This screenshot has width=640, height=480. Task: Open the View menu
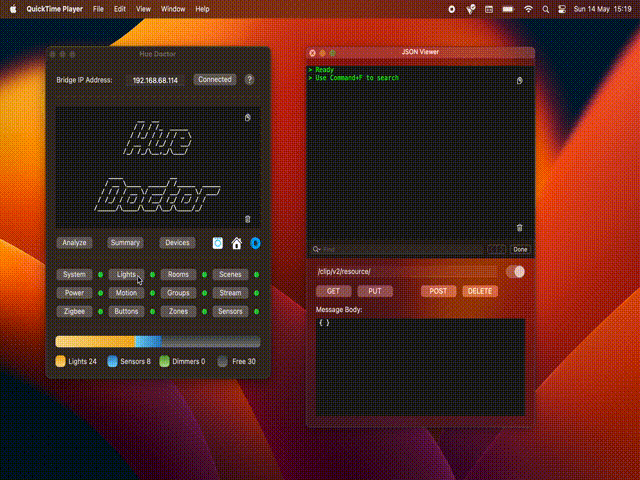click(x=143, y=9)
